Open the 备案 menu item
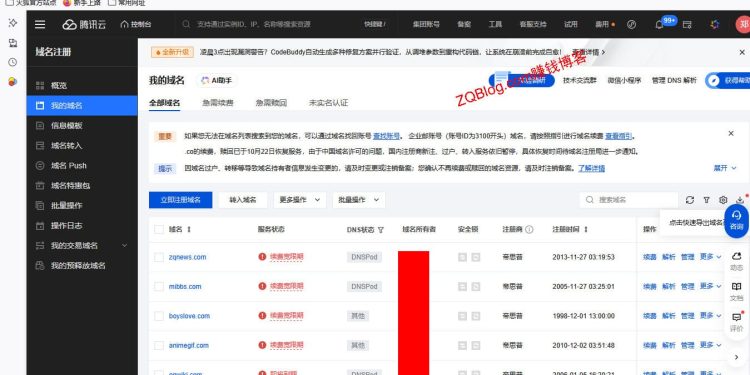 click(x=464, y=24)
